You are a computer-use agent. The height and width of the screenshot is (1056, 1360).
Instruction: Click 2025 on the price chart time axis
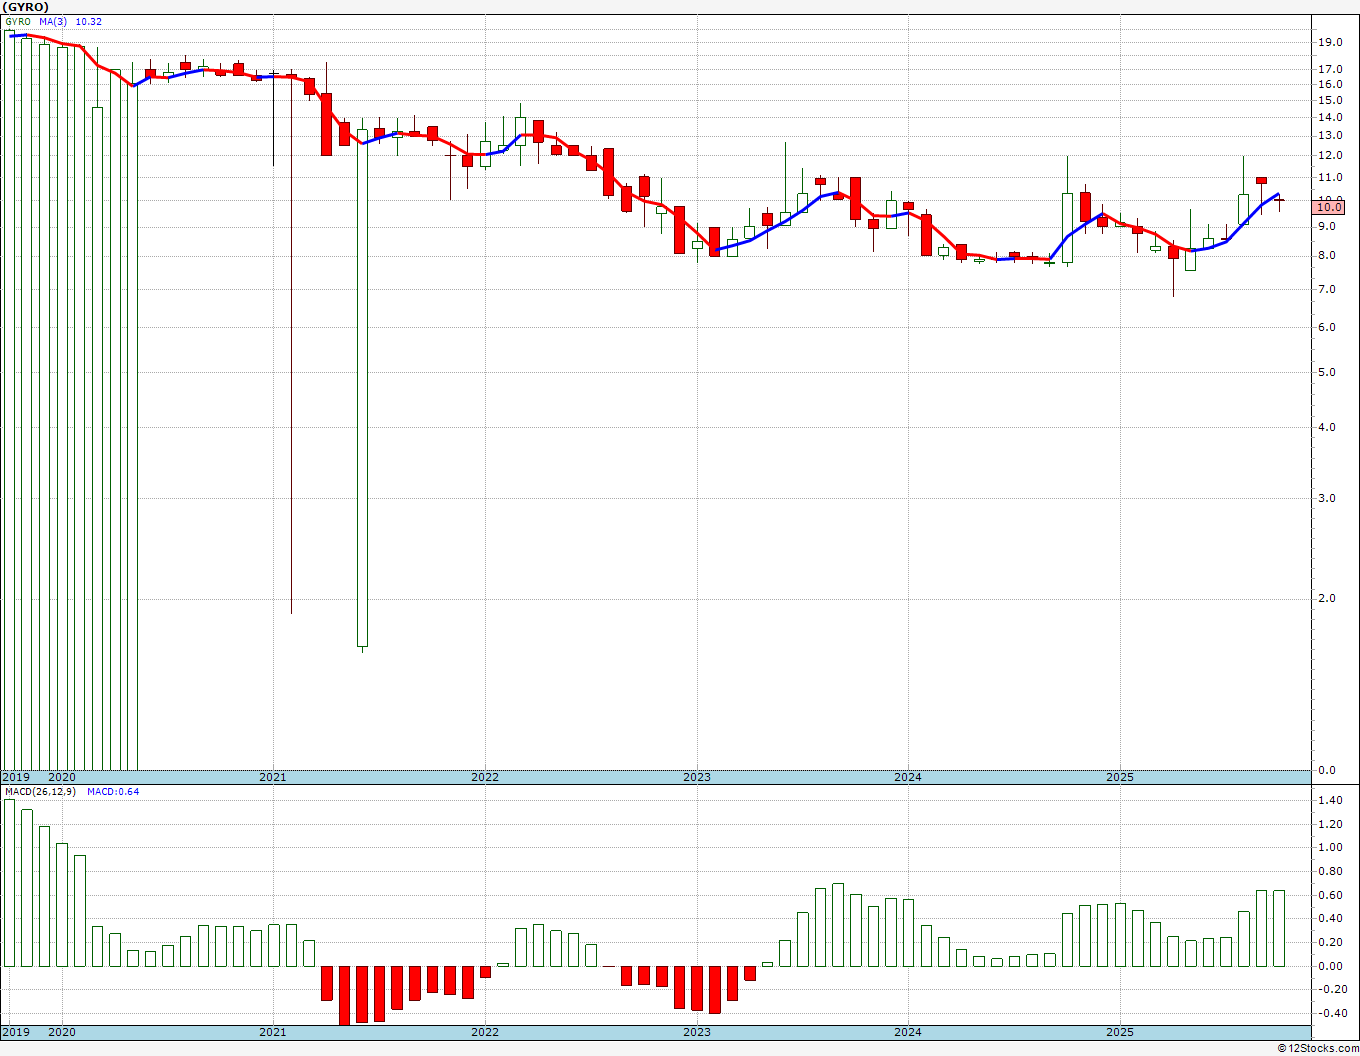tap(1120, 777)
